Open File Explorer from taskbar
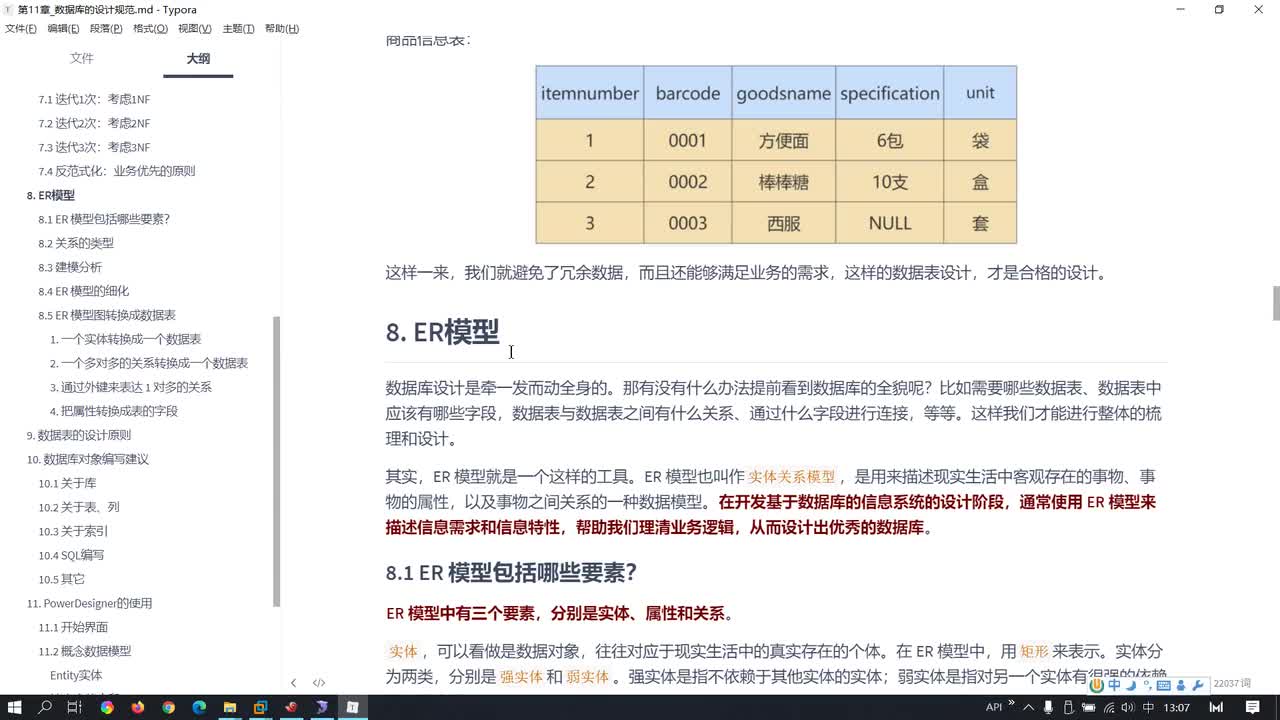Viewport: 1280px width, 720px height. [230, 707]
